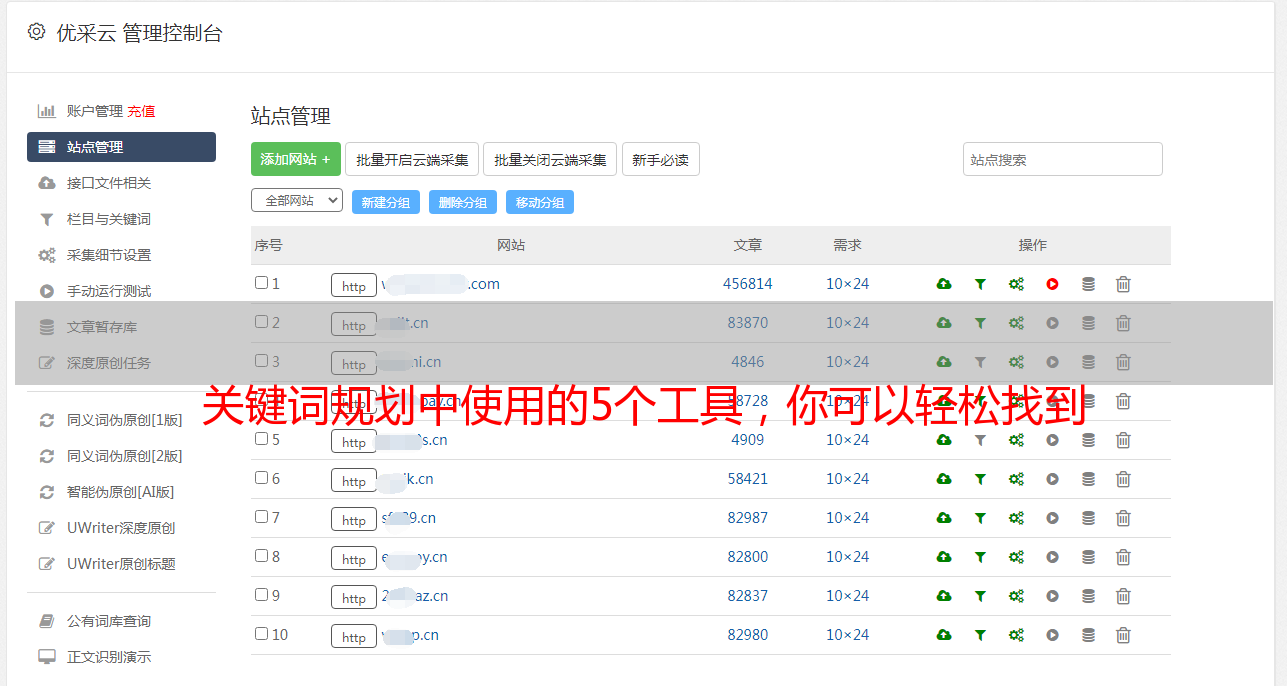Open the http protocol selector in row 8
1287x686 pixels.
click(x=354, y=559)
